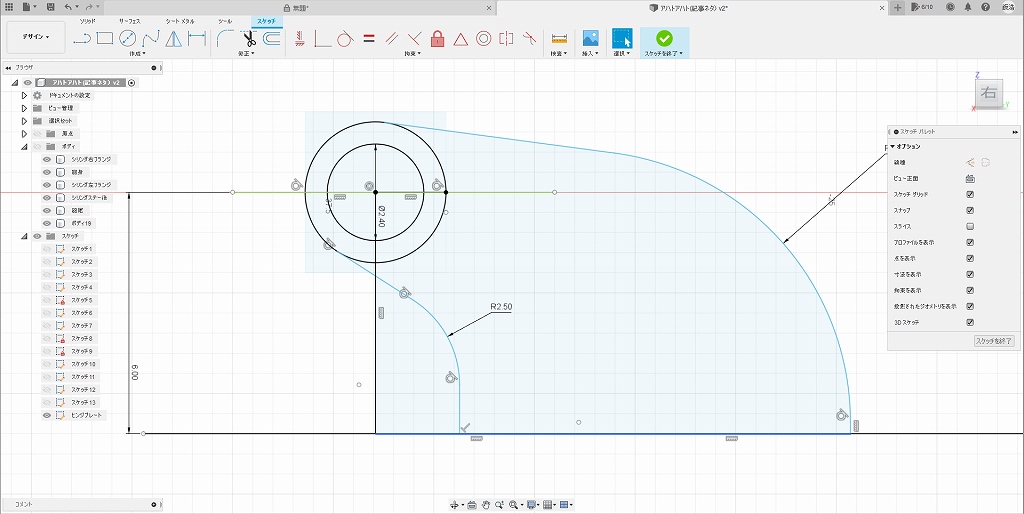Expand the ドキュメントの設定 tree node
Screen dimensions: 1024x514
[24, 95]
